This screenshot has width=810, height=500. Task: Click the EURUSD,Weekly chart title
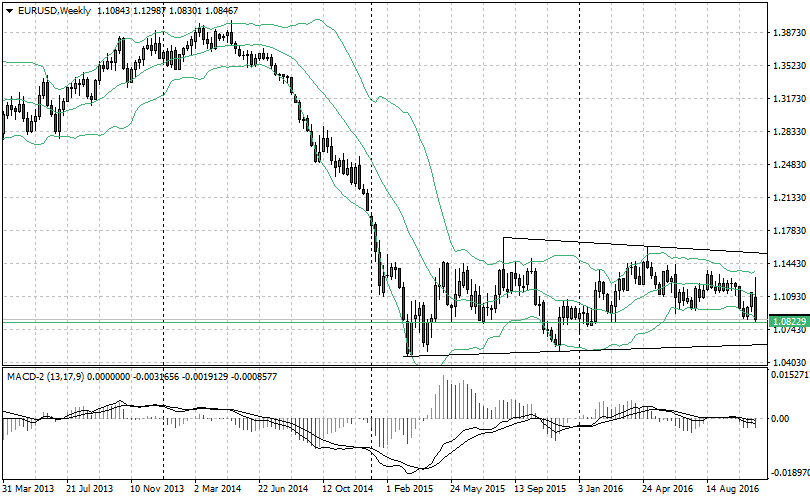[x=54, y=10]
